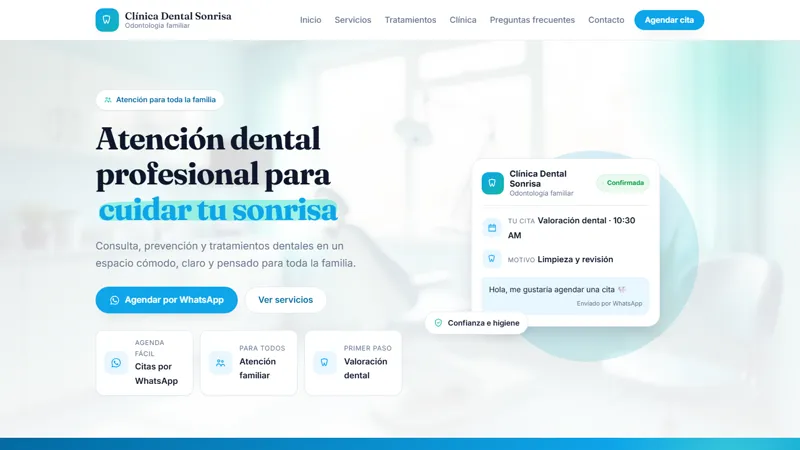
Task: Click WhatsApp icon in Citas por WhatsApp card
Action: click(116, 363)
